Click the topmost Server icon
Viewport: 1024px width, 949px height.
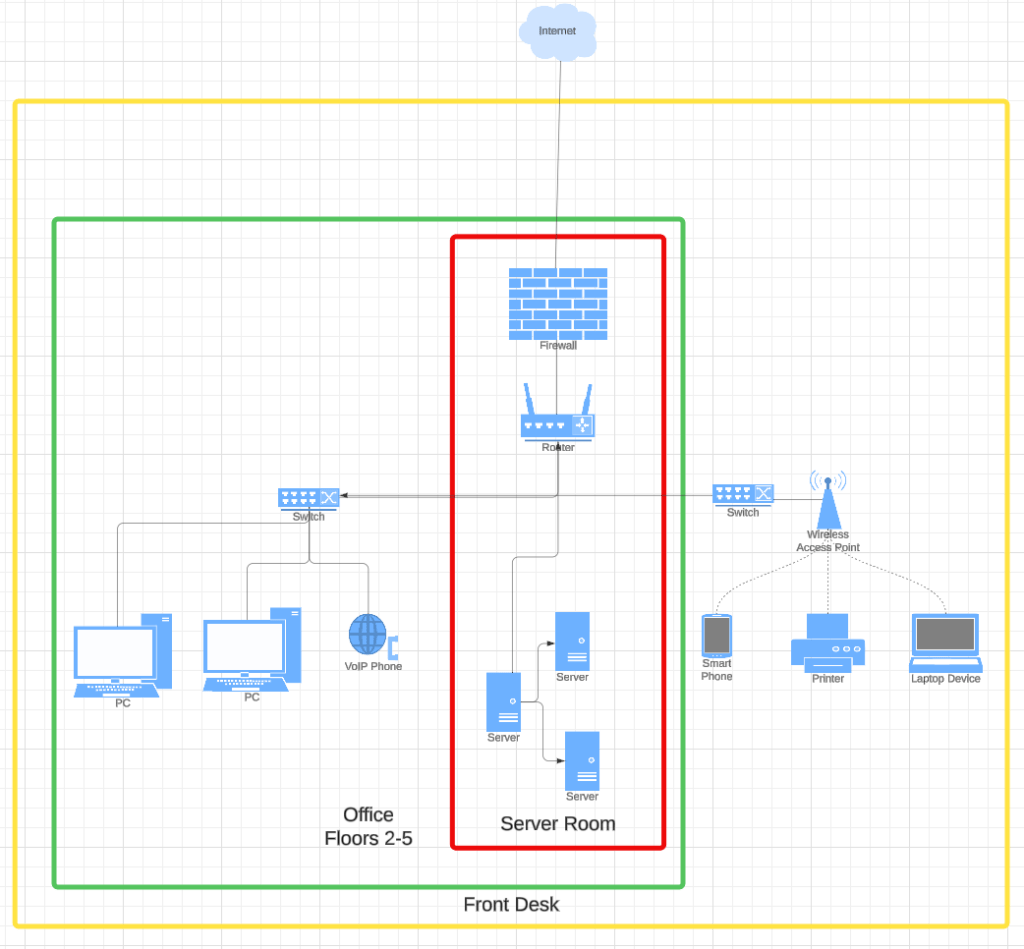click(x=572, y=643)
